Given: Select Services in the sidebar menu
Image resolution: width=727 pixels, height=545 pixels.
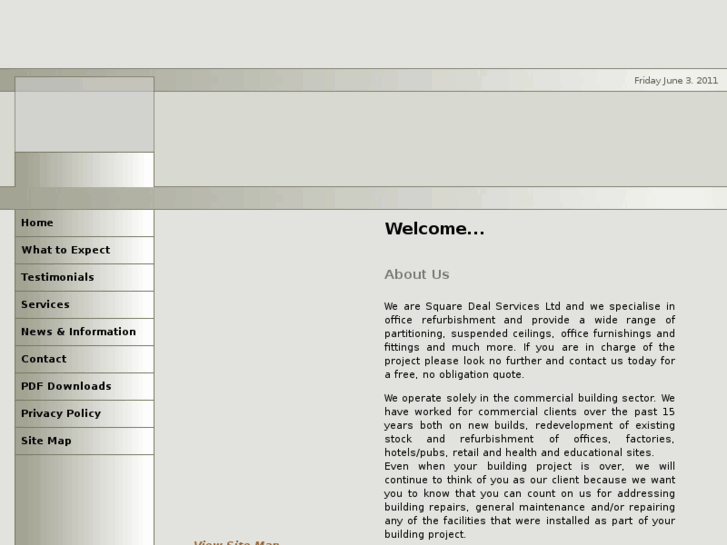Looking at the screenshot, I should 84,305.
